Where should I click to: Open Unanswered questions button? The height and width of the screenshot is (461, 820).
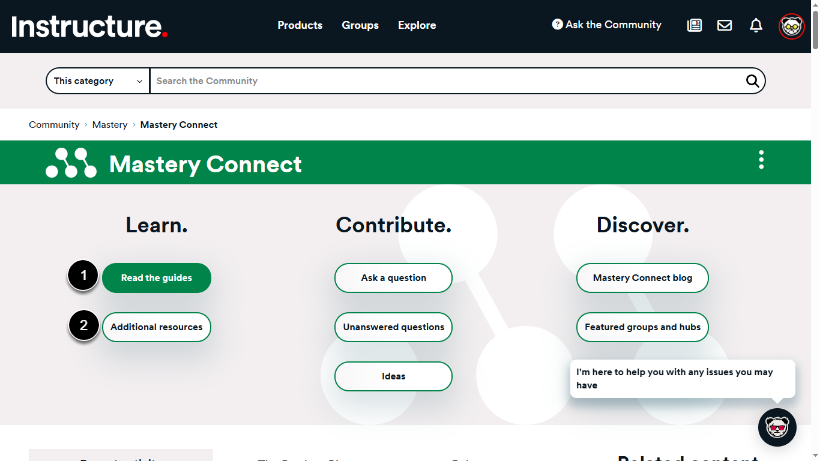point(393,327)
